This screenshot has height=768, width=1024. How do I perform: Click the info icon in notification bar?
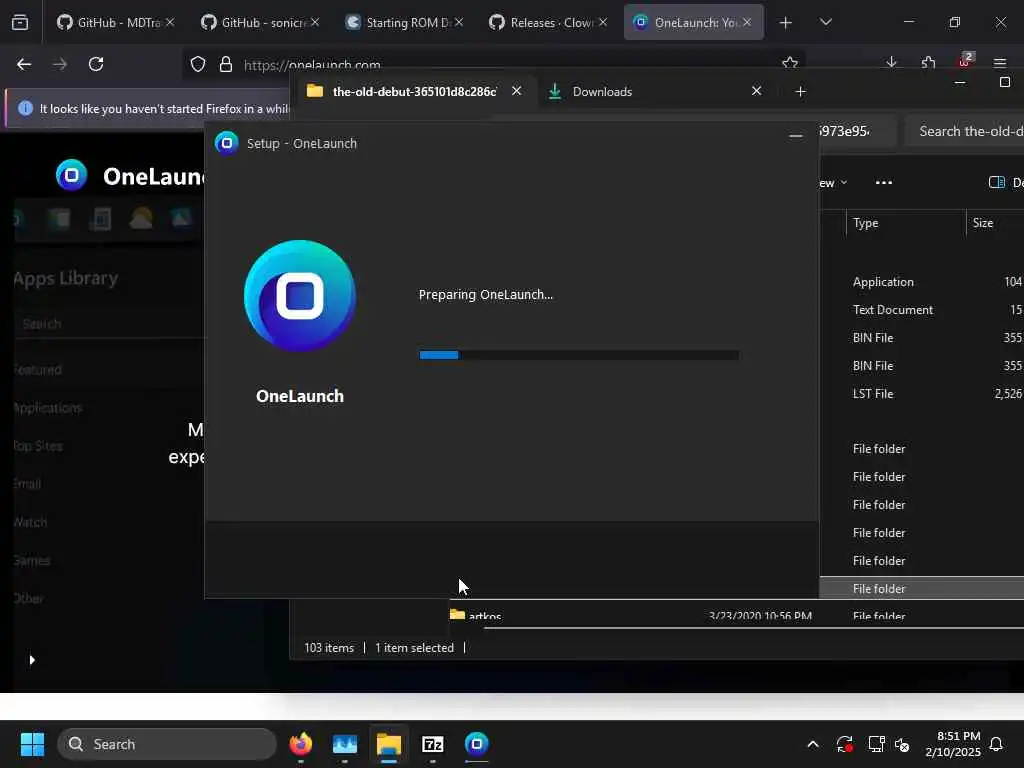click(x=25, y=108)
